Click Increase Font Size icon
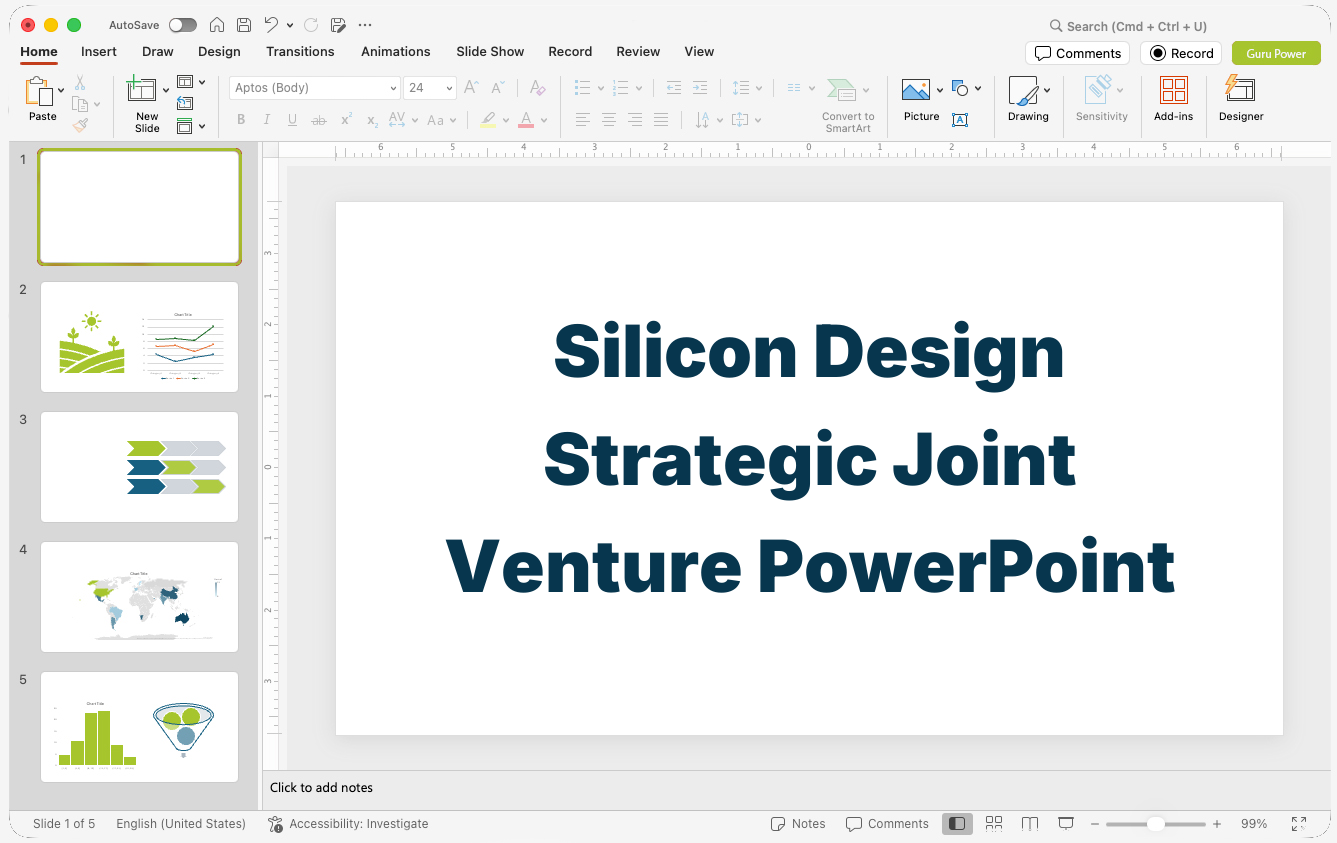 point(472,88)
